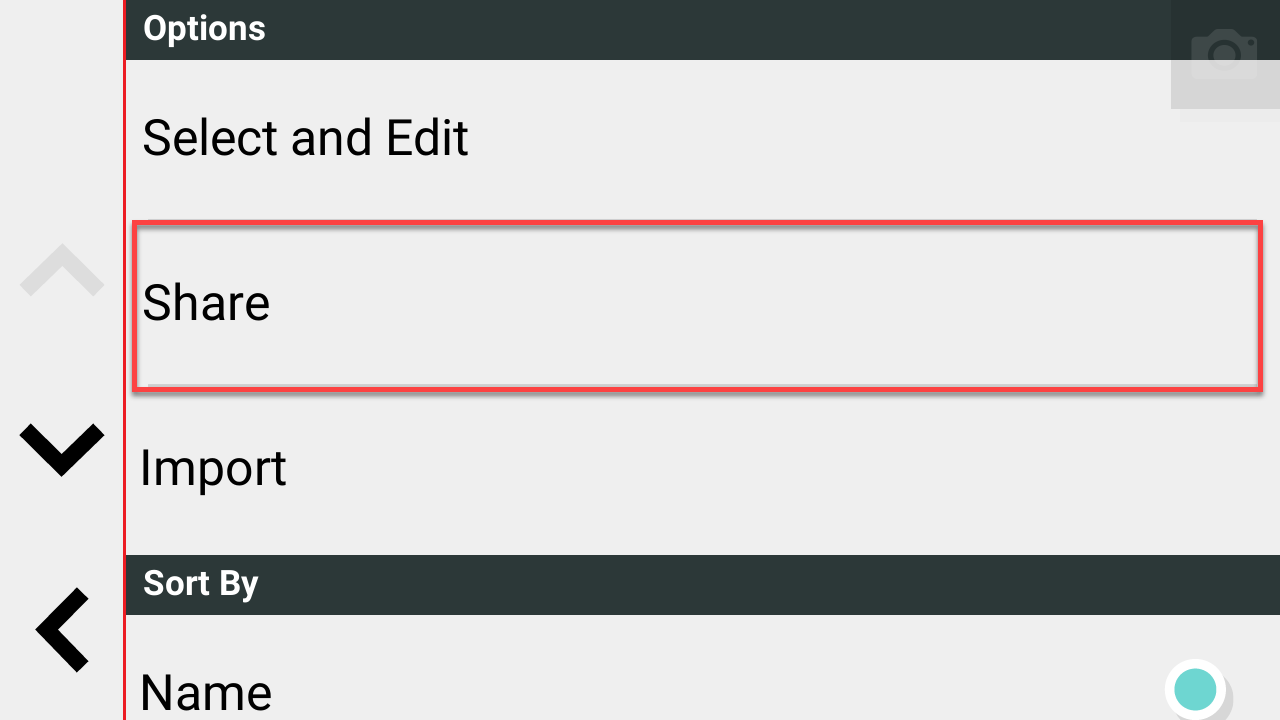
Task: Select the Name radio button
Action: click(1196, 689)
